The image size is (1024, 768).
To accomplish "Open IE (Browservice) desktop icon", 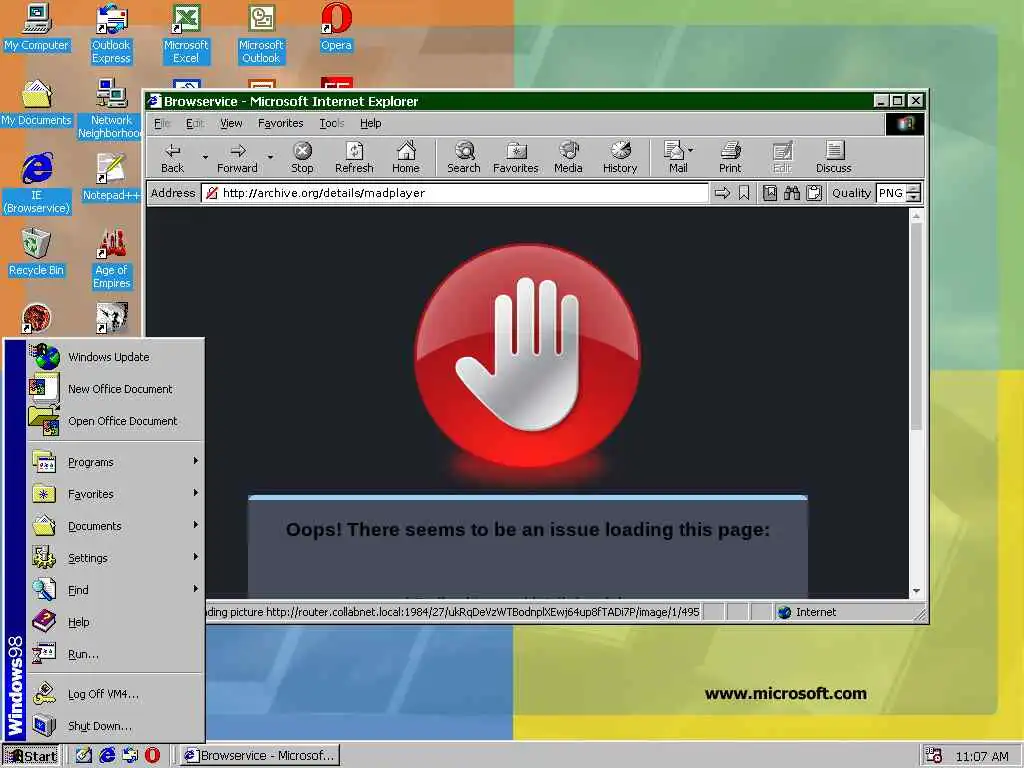I will coord(37,183).
